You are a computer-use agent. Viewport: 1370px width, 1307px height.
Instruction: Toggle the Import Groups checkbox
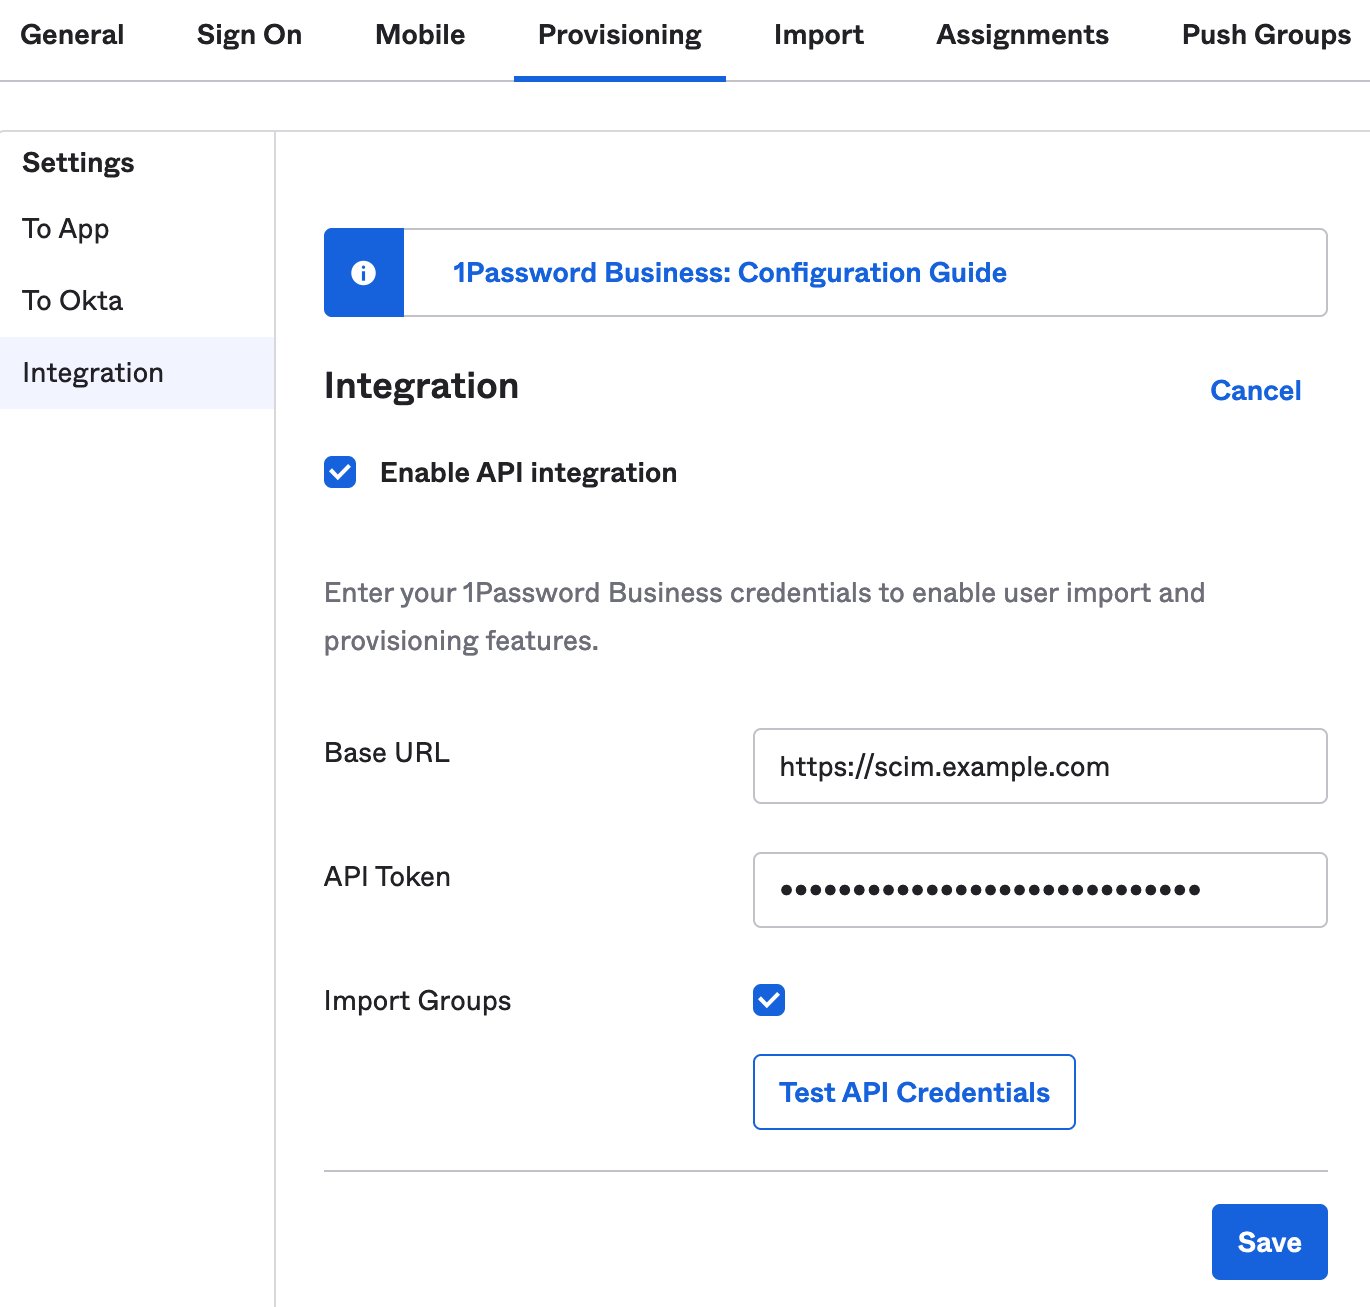tap(769, 1000)
